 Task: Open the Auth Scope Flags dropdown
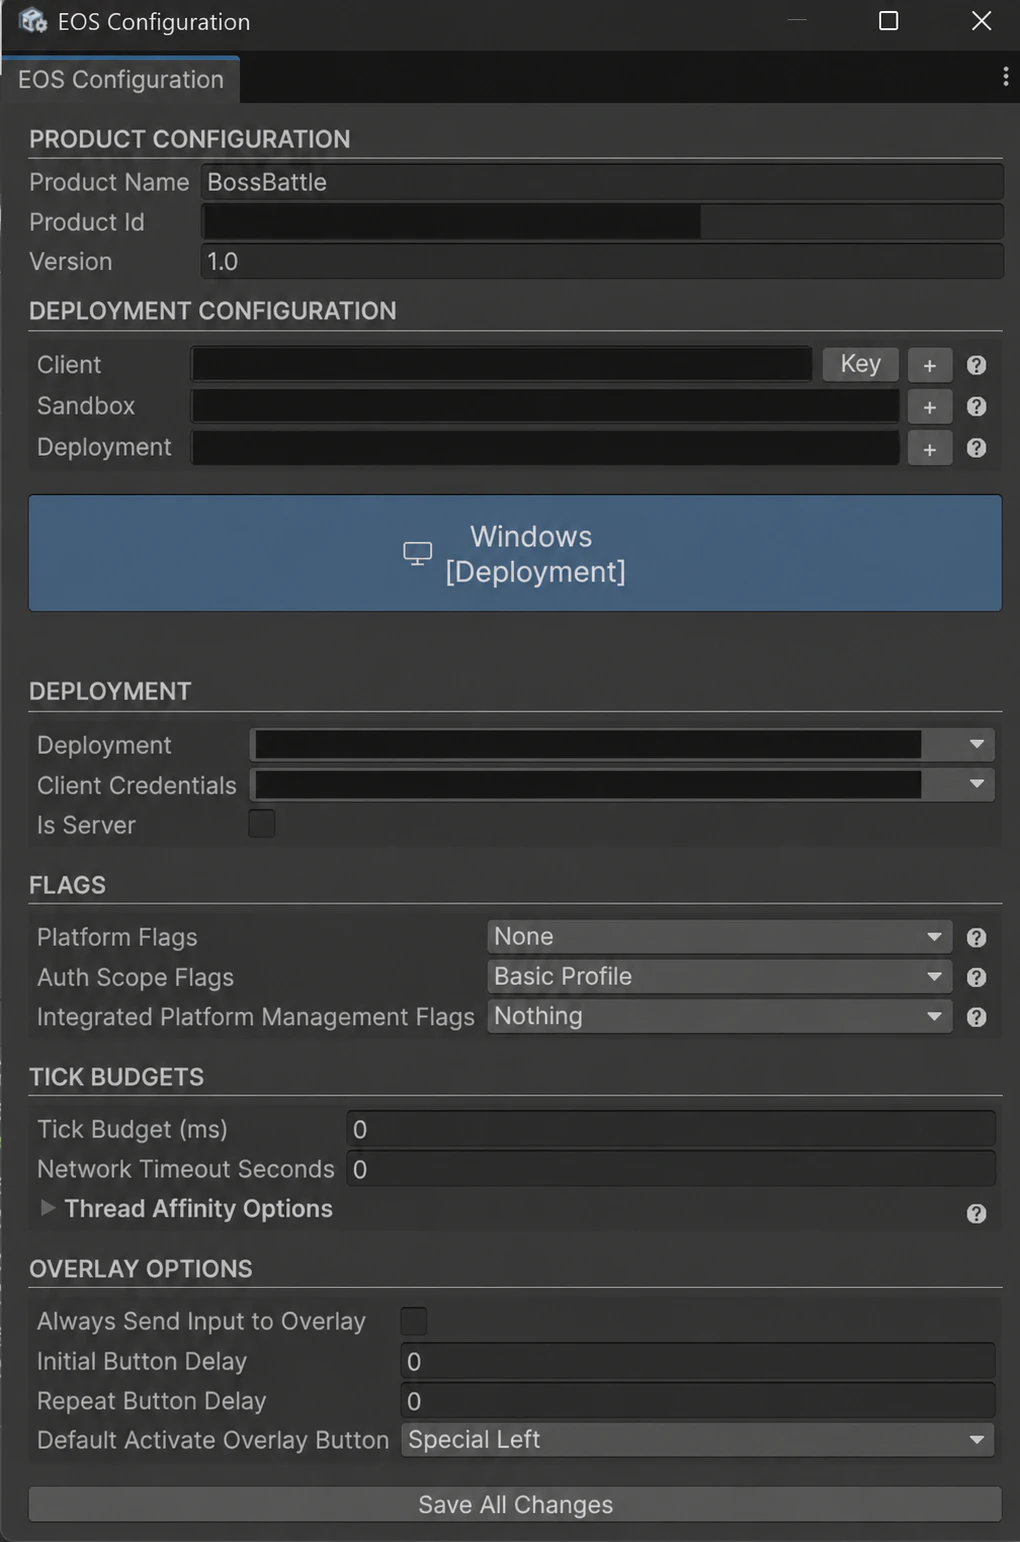coord(719,976)
